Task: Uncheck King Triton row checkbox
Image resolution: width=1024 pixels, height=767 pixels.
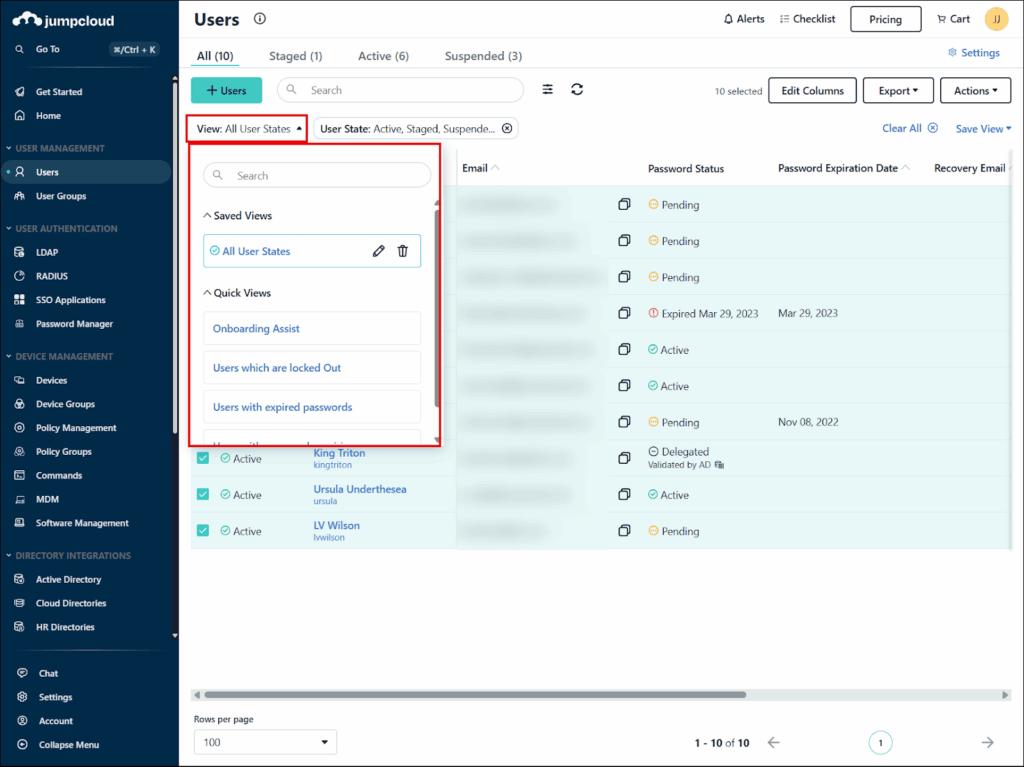Action: tap(203, 458)
